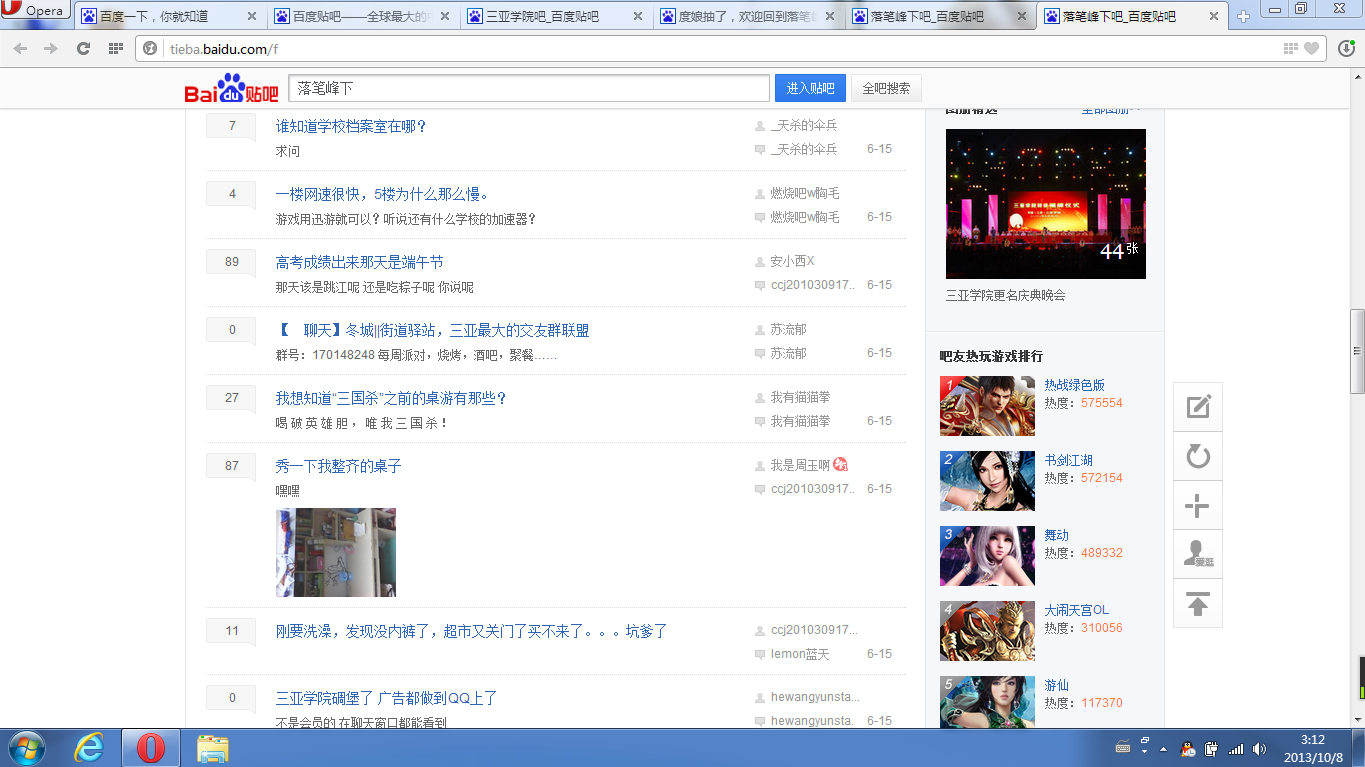Open the thread about 冬城||街道驿站 交友群联盟

(x=432, y=330)
